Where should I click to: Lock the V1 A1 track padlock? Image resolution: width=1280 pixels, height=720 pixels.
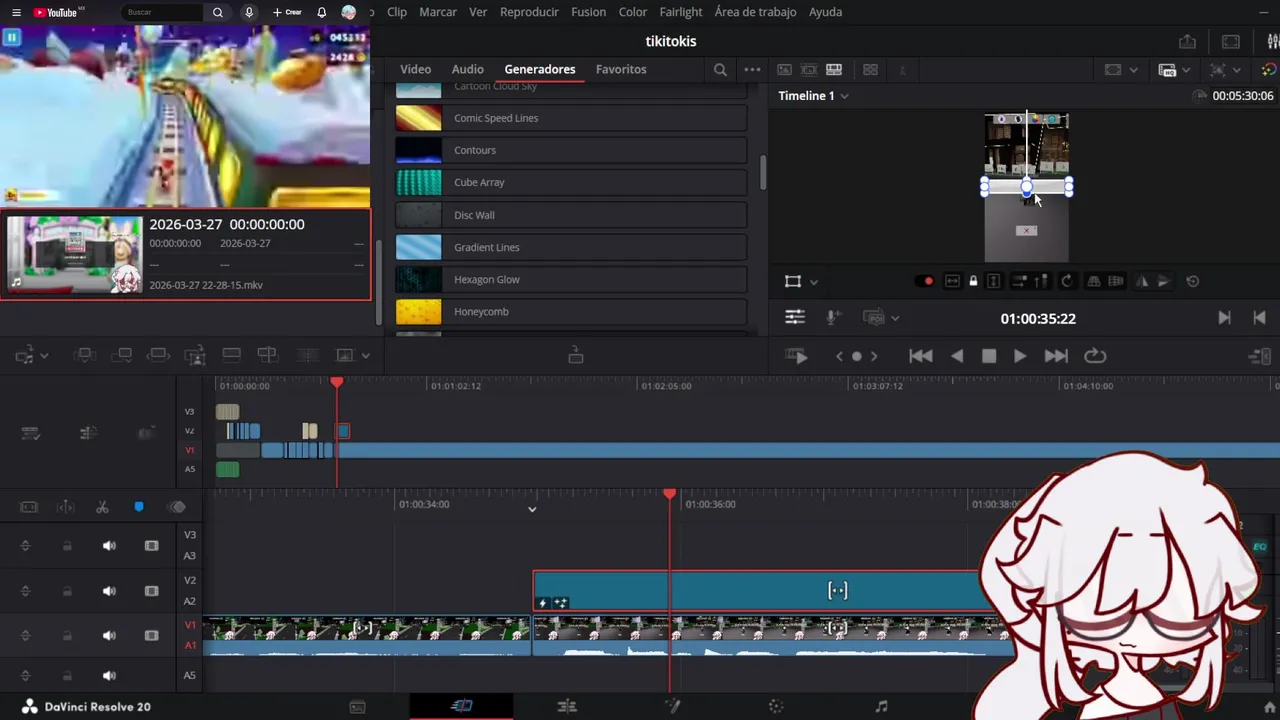(67, 635)
